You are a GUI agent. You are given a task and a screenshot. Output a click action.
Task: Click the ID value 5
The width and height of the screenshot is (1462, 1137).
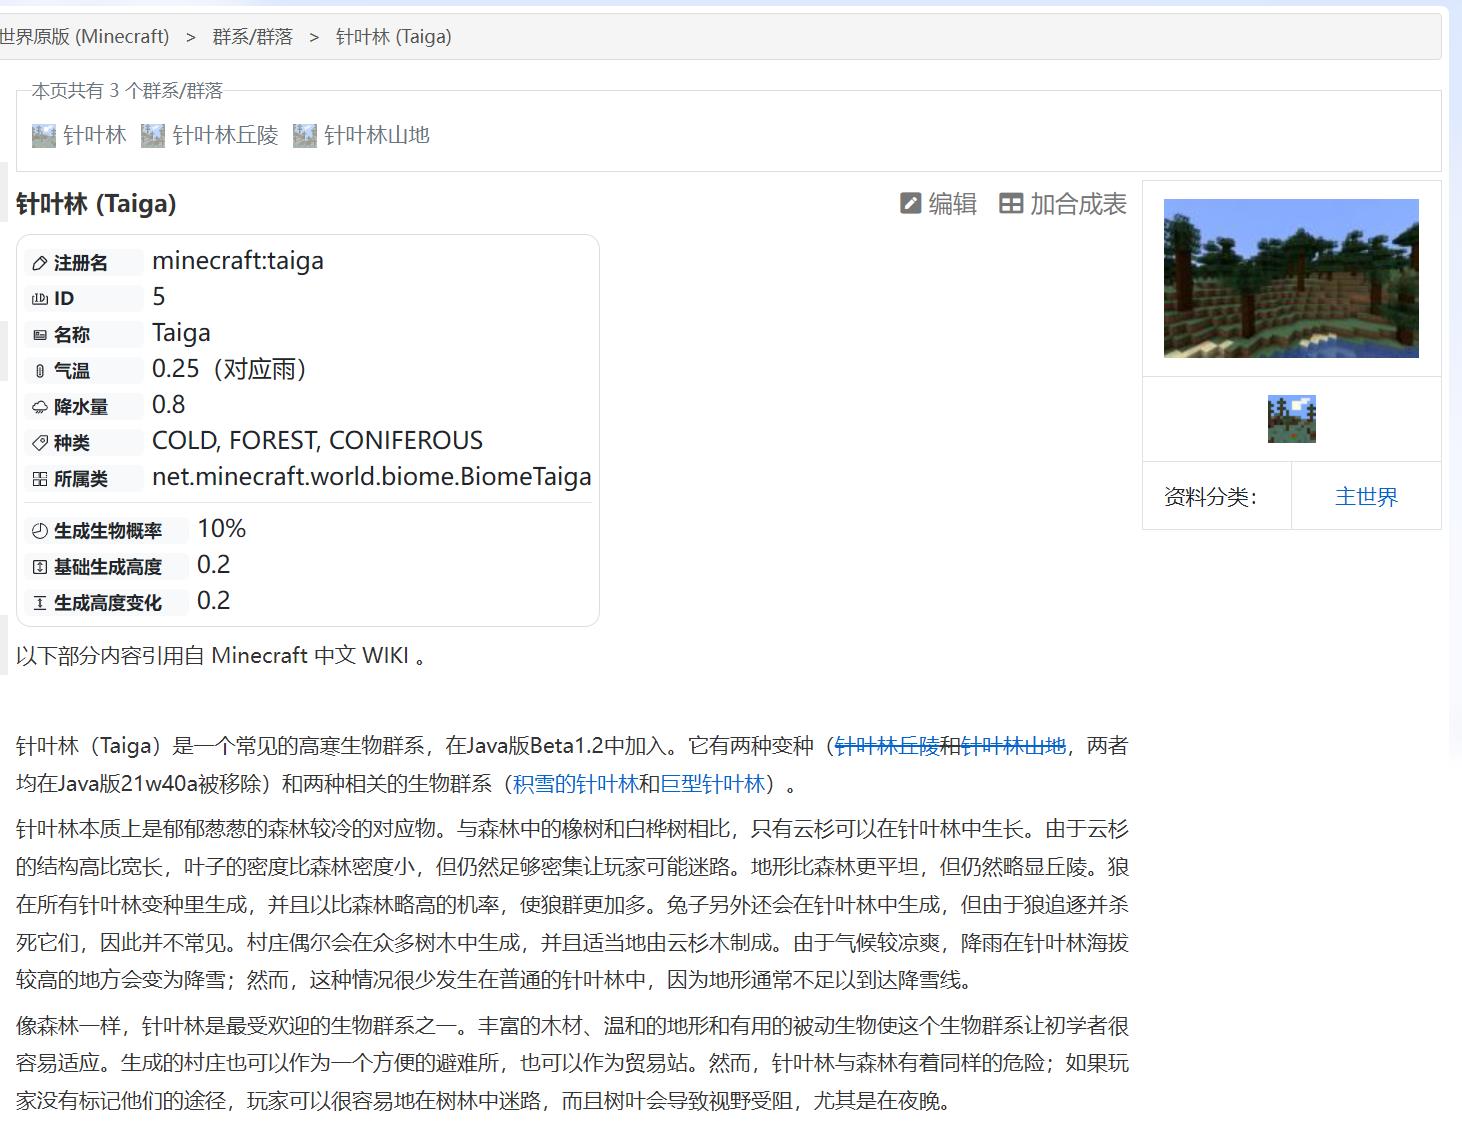tap(159, 297)
